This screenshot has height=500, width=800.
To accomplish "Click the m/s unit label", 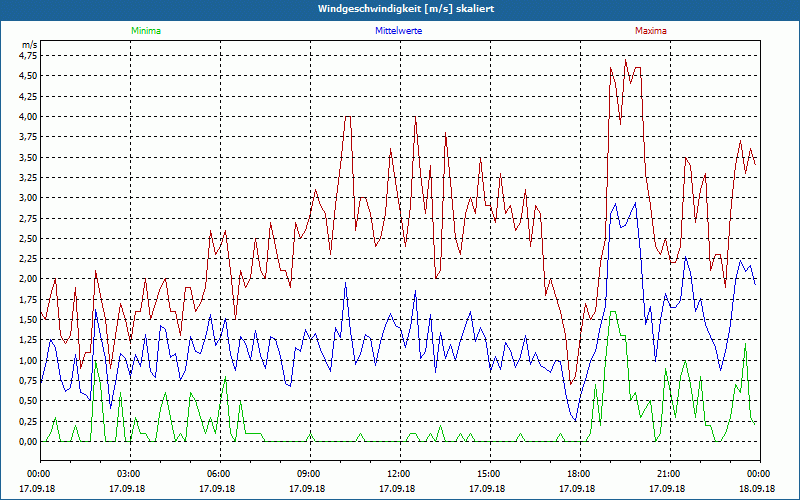I will [x=30, y=45].
